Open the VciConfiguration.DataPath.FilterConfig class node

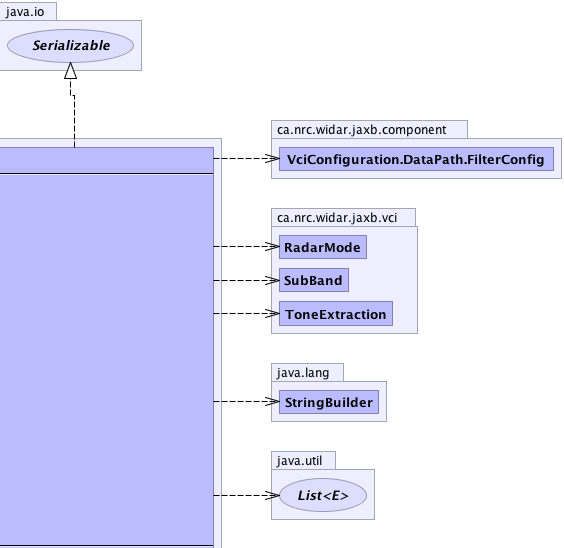point(416,159)
